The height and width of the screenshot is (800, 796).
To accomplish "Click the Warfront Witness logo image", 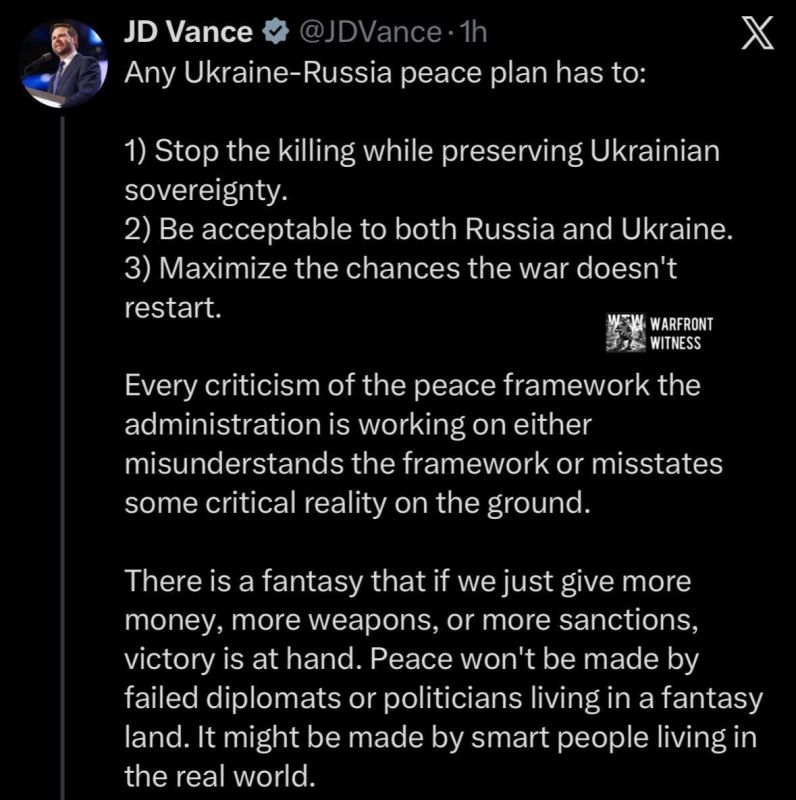I will click(626, 333).
